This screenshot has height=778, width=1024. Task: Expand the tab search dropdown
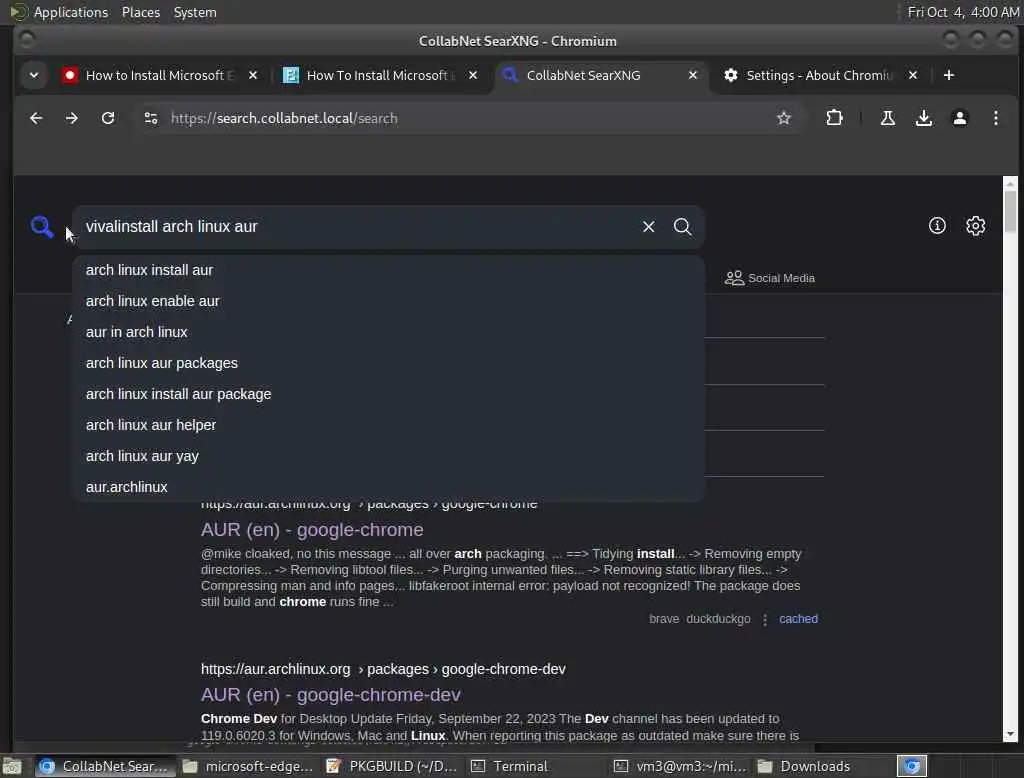coord(34,75)
